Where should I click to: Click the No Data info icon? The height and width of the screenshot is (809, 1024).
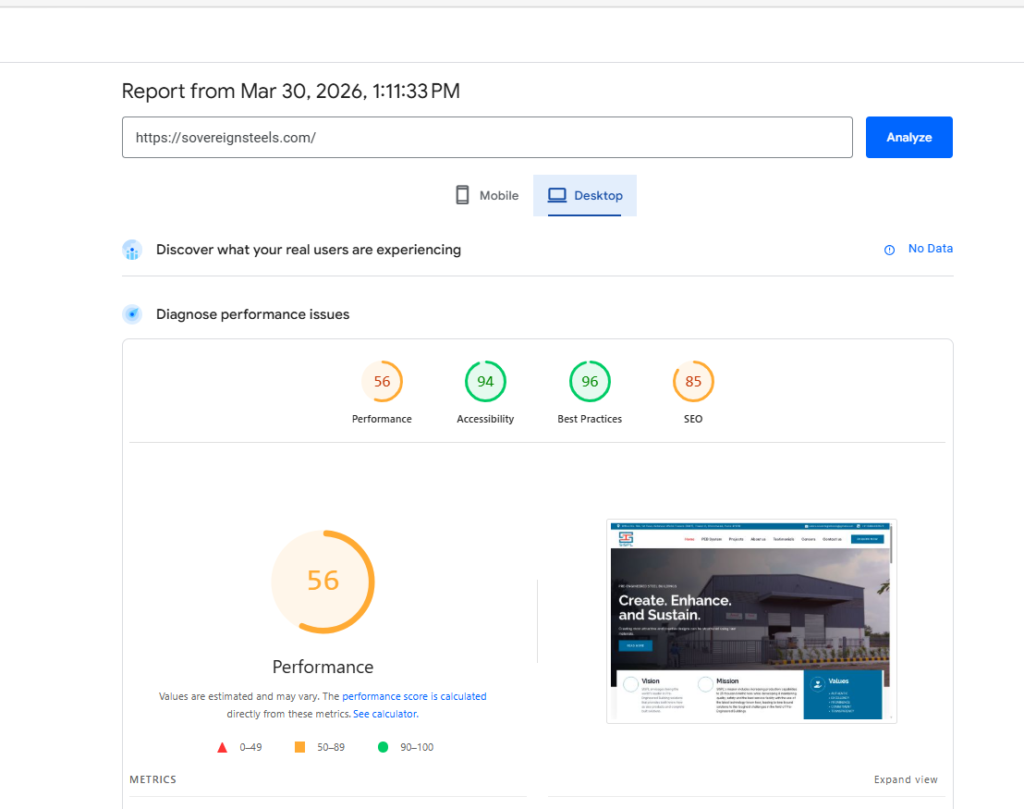889,250
